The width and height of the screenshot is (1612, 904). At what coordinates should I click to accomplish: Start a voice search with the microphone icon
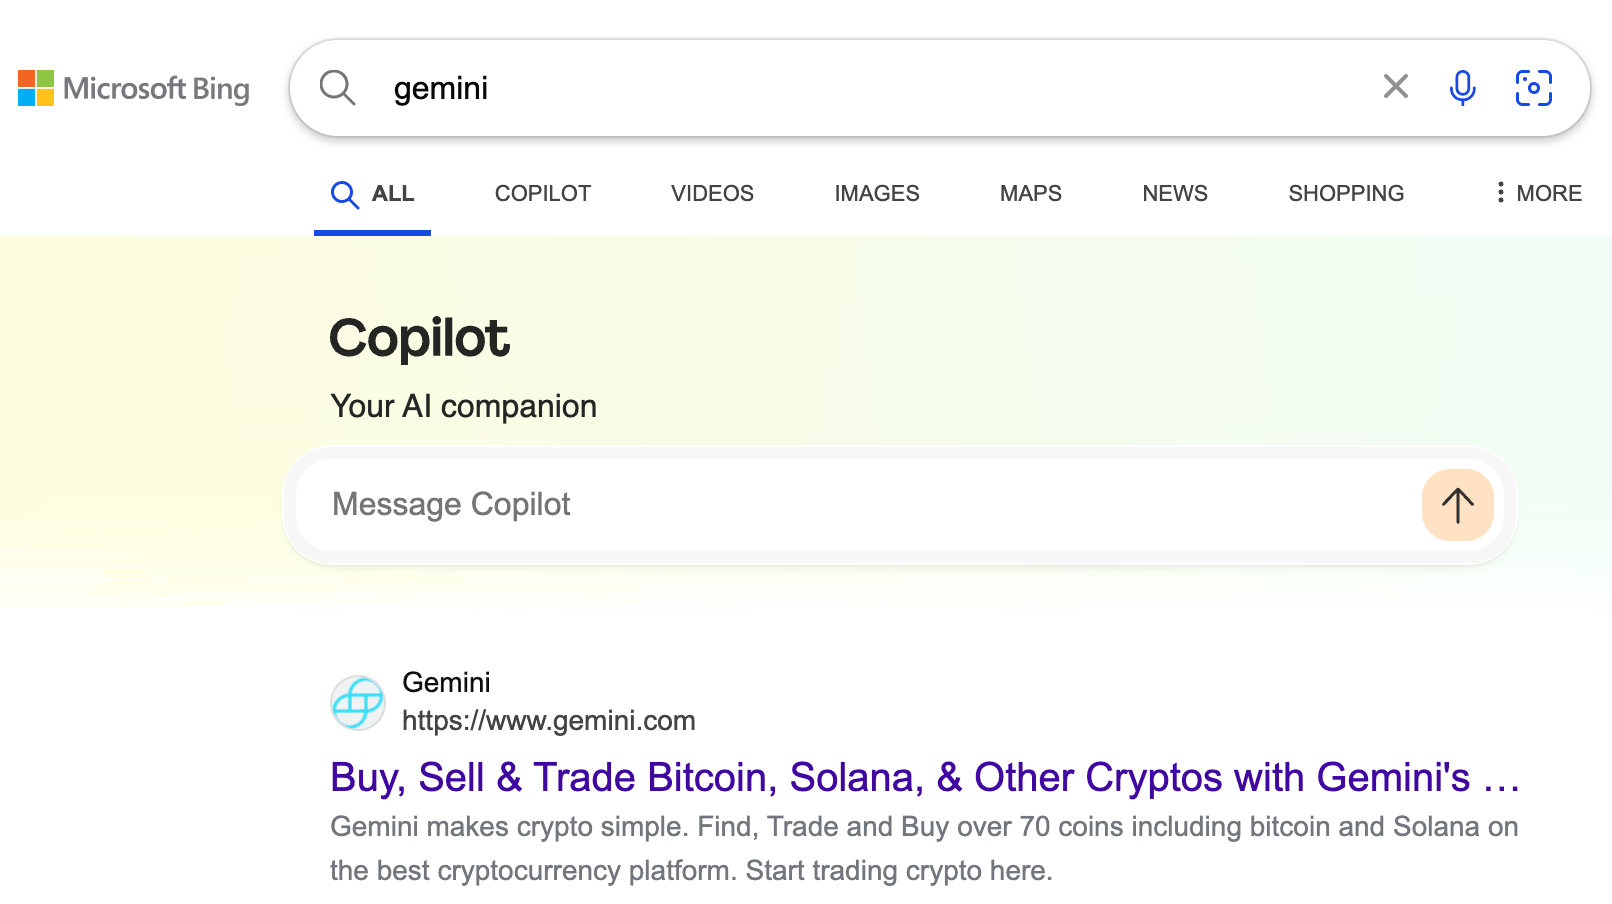(x=1462, y=87)
